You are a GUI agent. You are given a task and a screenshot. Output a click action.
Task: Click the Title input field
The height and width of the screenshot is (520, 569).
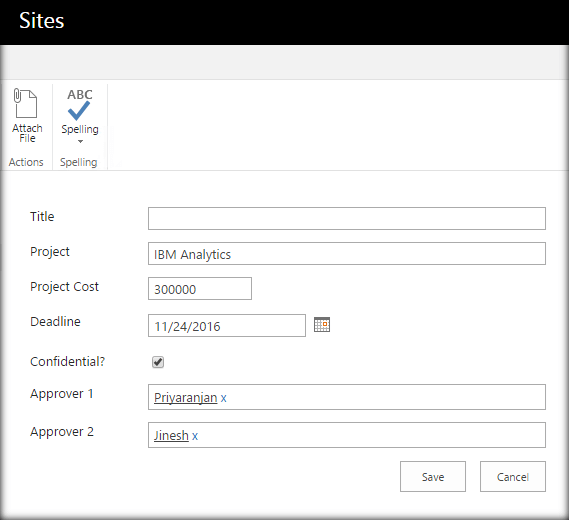(347, 218)
